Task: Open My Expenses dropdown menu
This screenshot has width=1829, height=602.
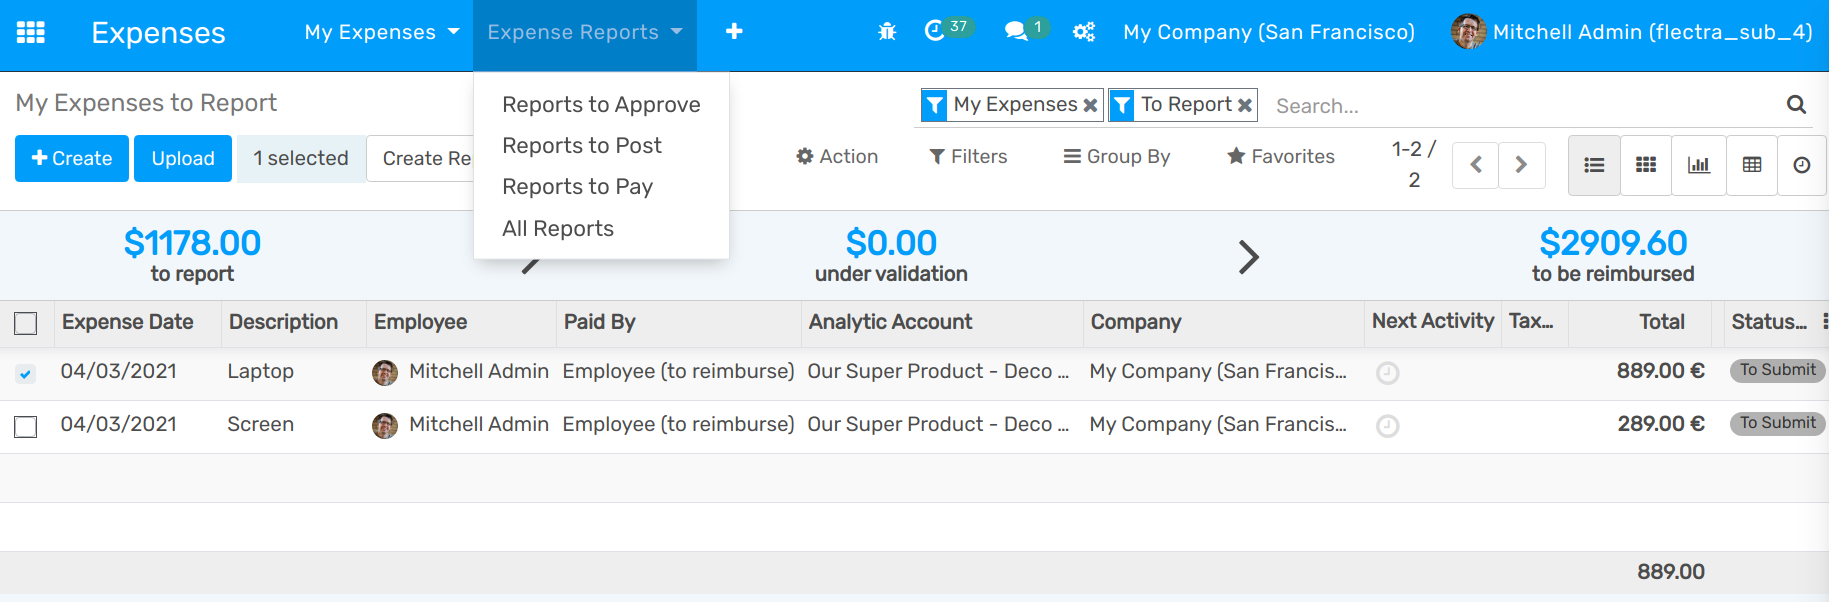Action: pyautogui.click(x=382, y=32)
